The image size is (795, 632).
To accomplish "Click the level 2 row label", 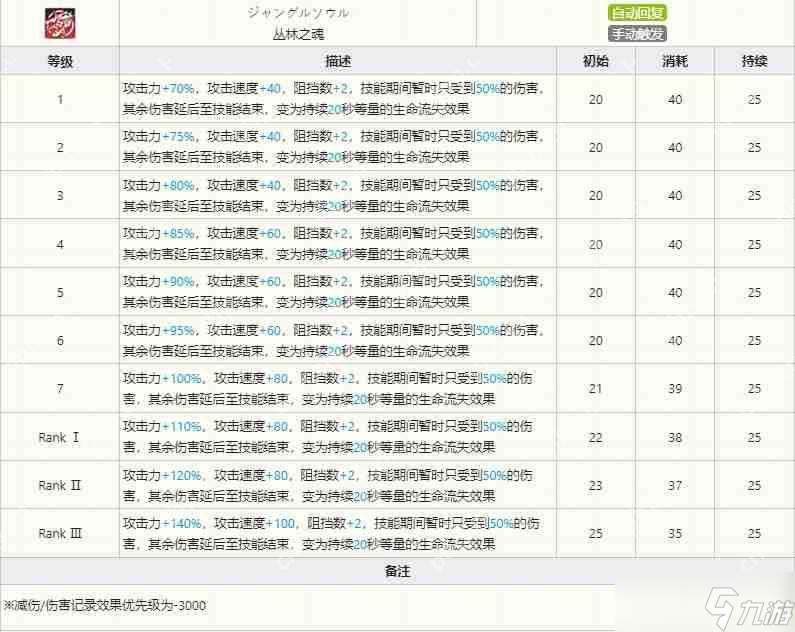I will pyautogui.click(x=60, y=147).
